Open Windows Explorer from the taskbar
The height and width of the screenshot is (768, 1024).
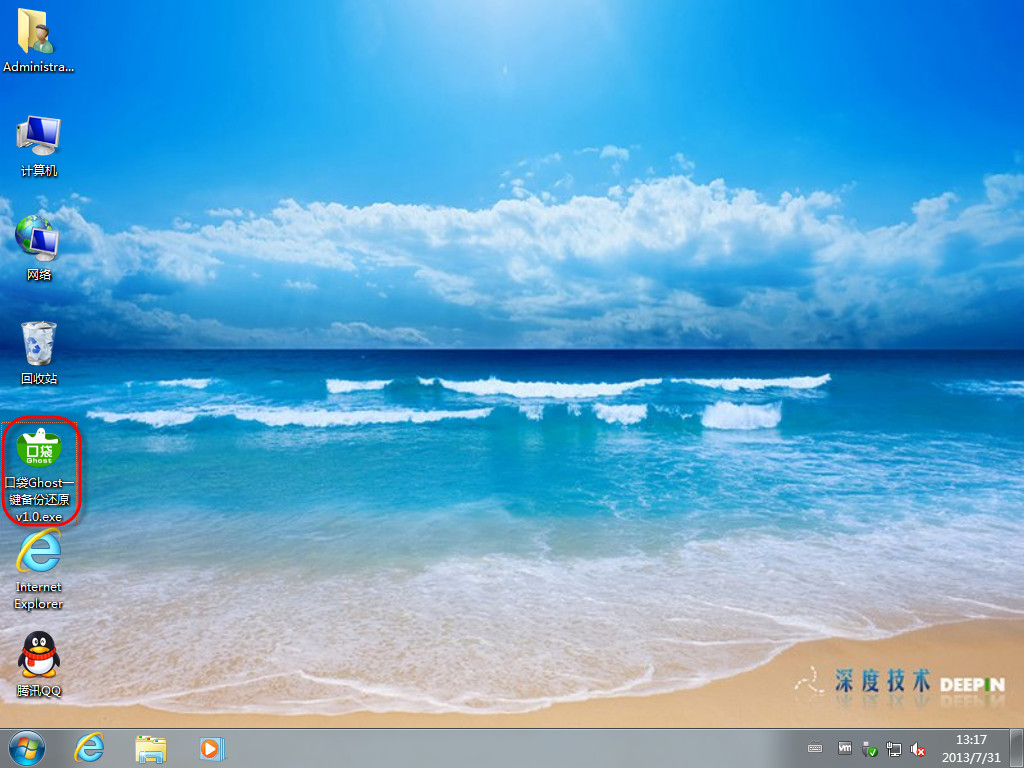[151, 748]
